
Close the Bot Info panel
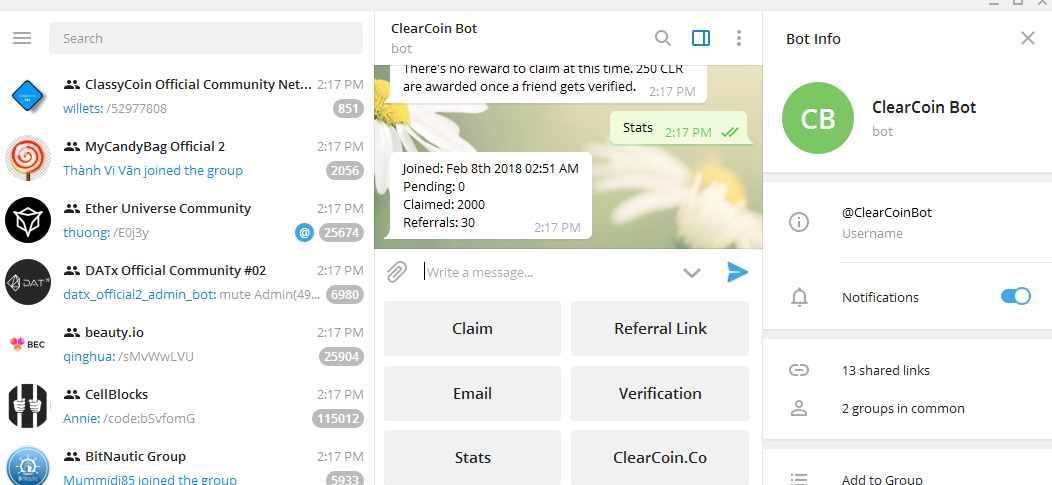1028,38
